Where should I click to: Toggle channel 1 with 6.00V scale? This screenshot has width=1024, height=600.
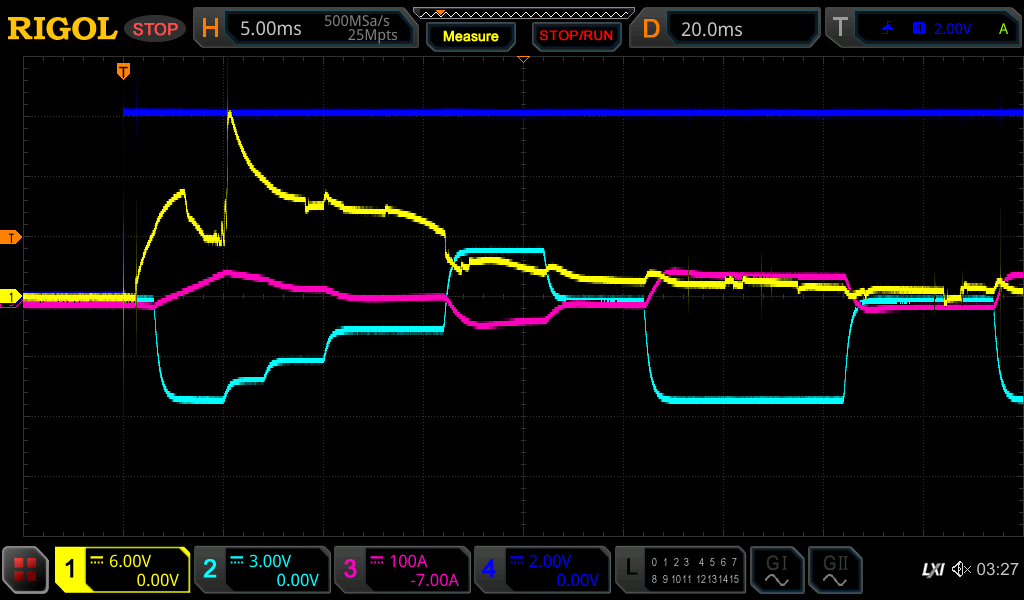[x=123, y=570]
